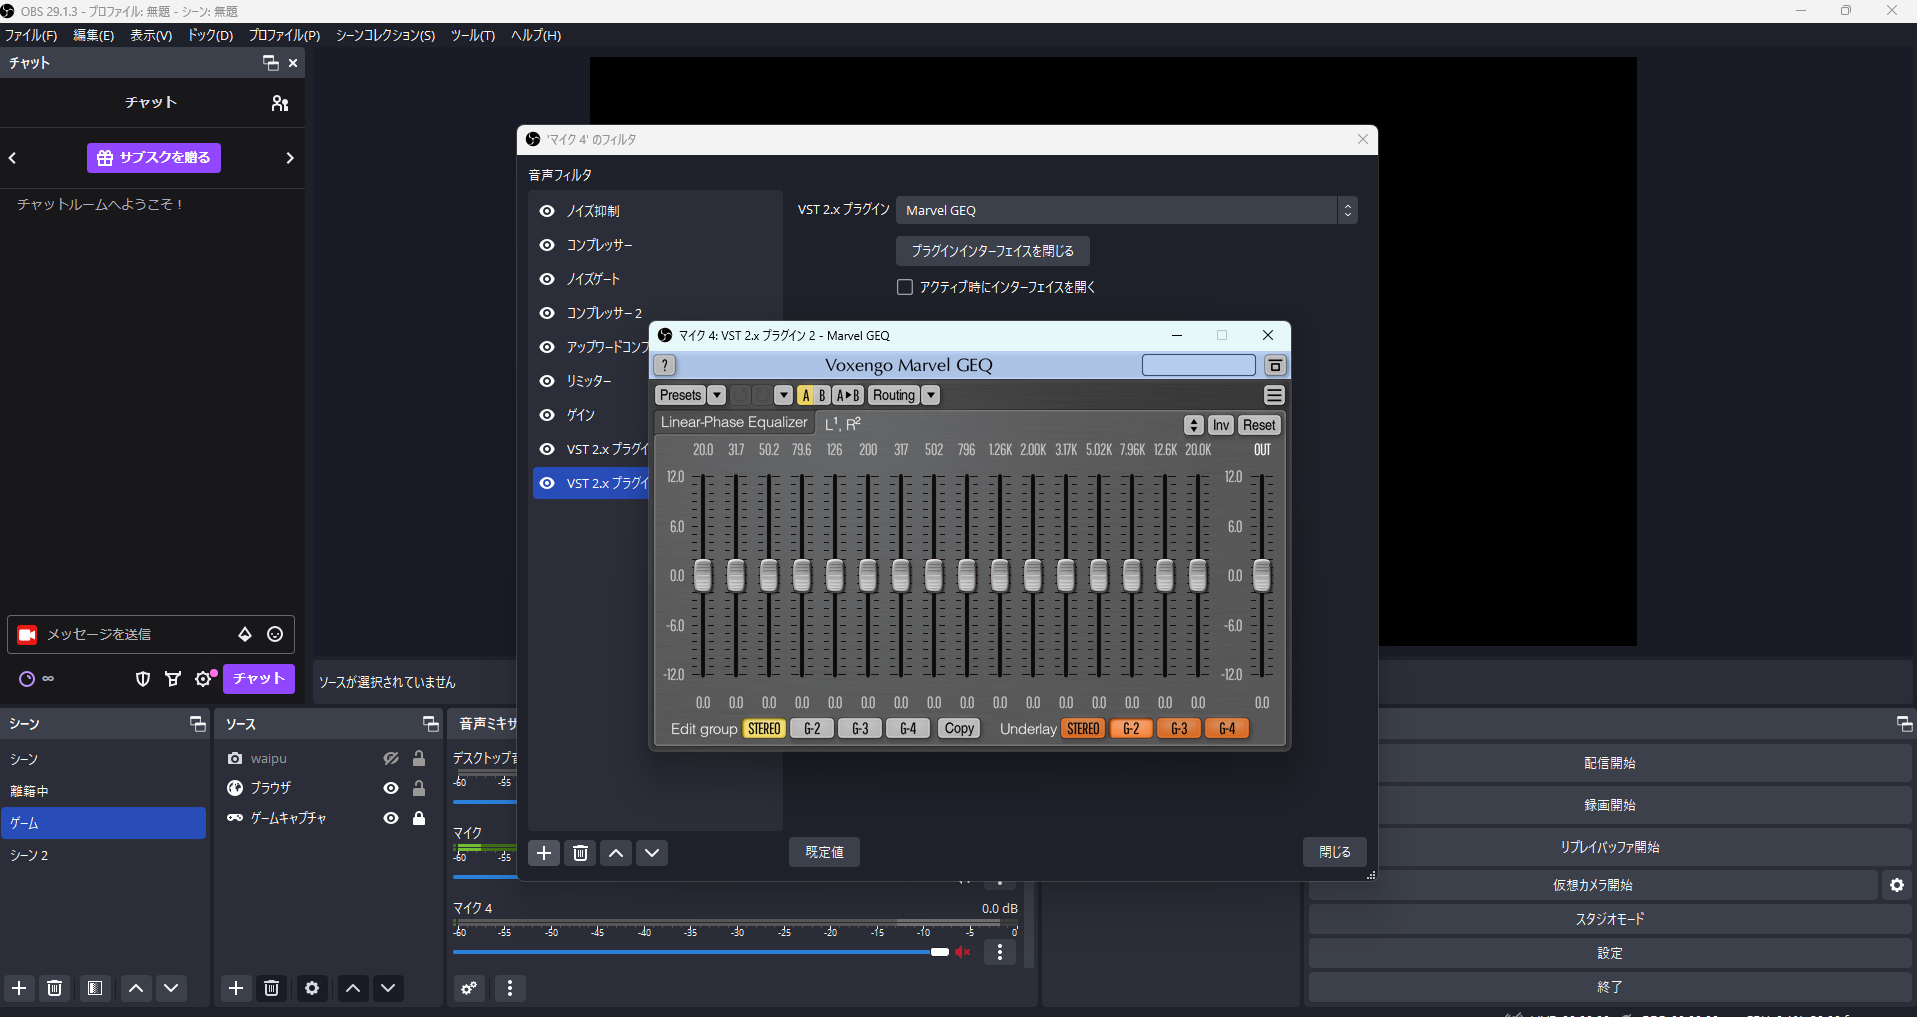Open マイク 4 mixer options menu
1917x1017 pixels.
point(1000,952)
